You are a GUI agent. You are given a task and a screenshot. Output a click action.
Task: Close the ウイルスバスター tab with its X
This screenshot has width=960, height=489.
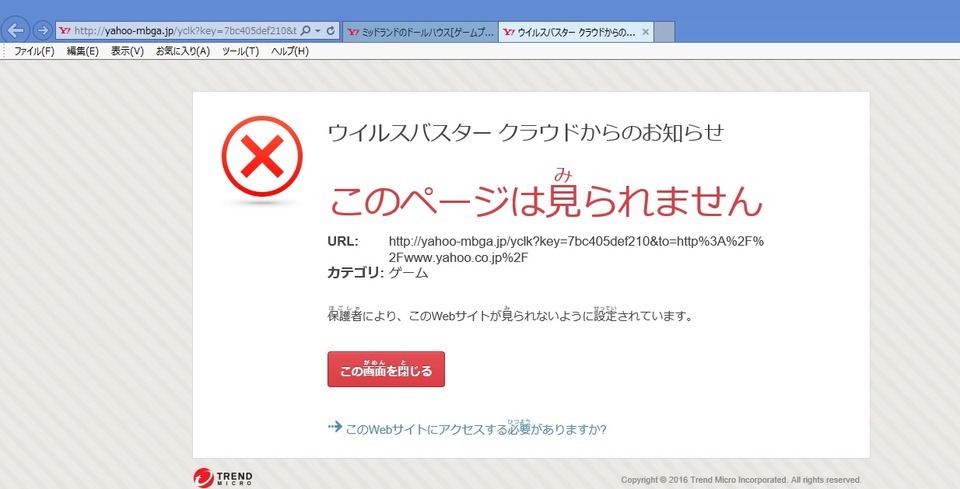645,32
